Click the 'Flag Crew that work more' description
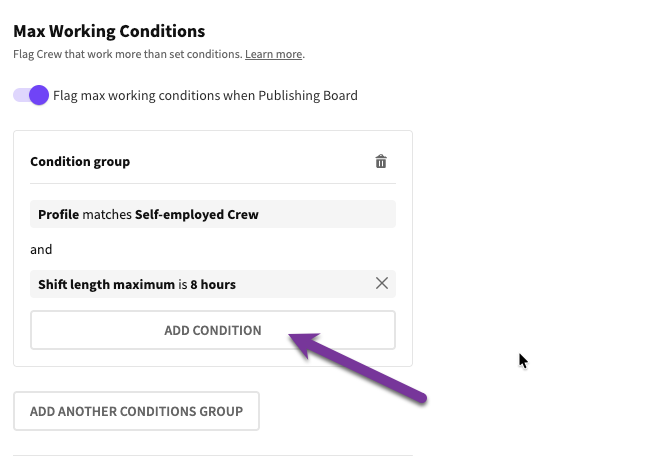The image size is (660, 464). click(127, 54)
